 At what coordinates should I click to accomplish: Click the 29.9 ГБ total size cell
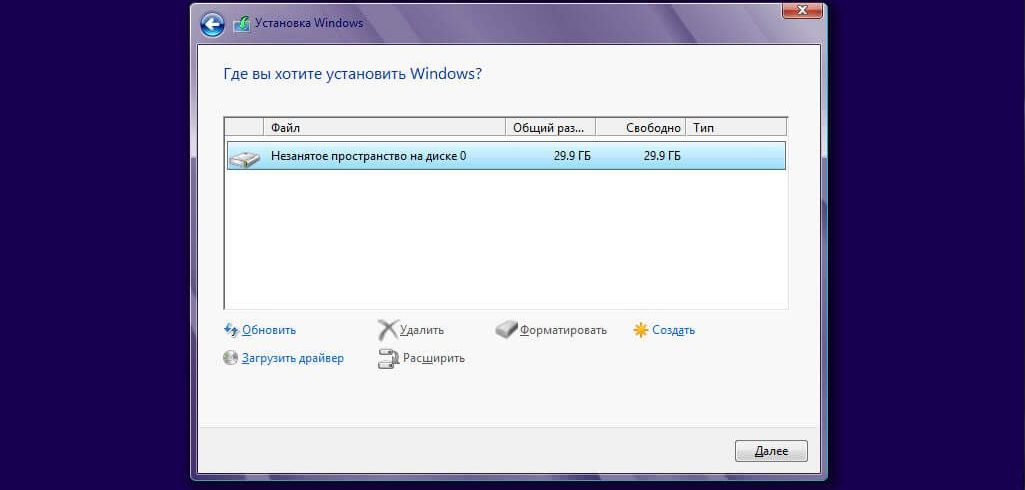[x=572, y=157]
